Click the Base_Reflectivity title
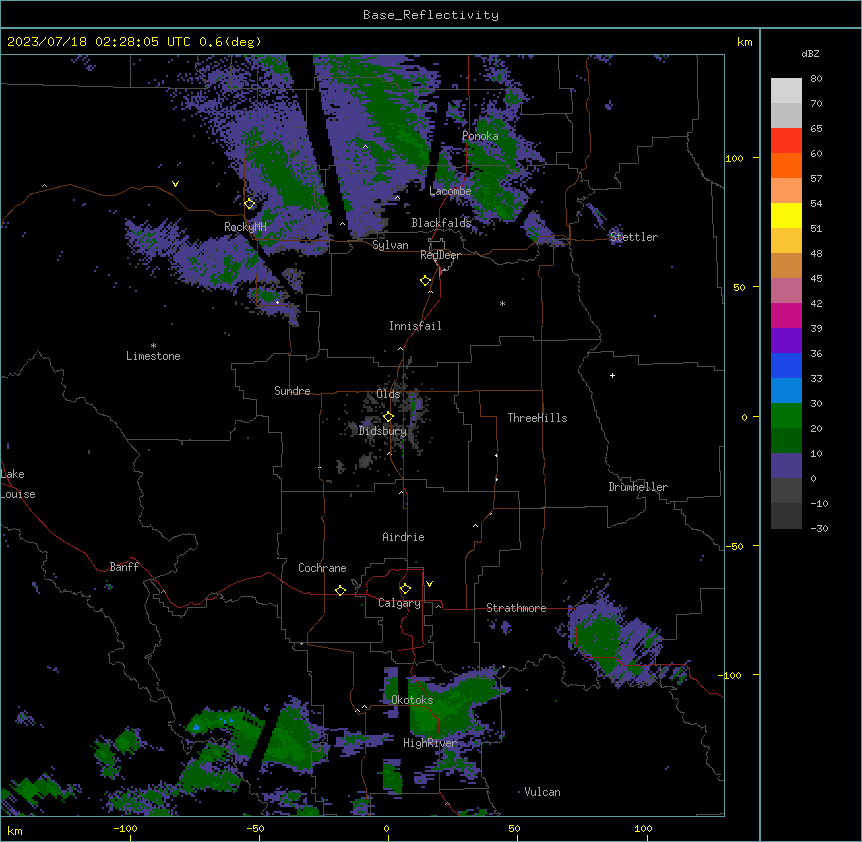Screen dimensions: 862x842 pyautogui.click(x=431, y=15)
